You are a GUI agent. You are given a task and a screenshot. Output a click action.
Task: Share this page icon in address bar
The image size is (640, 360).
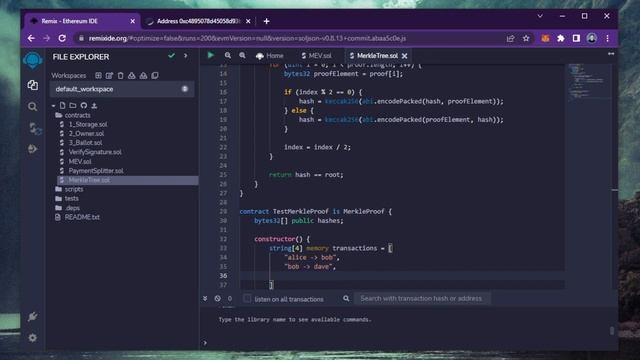coord(510,38)
